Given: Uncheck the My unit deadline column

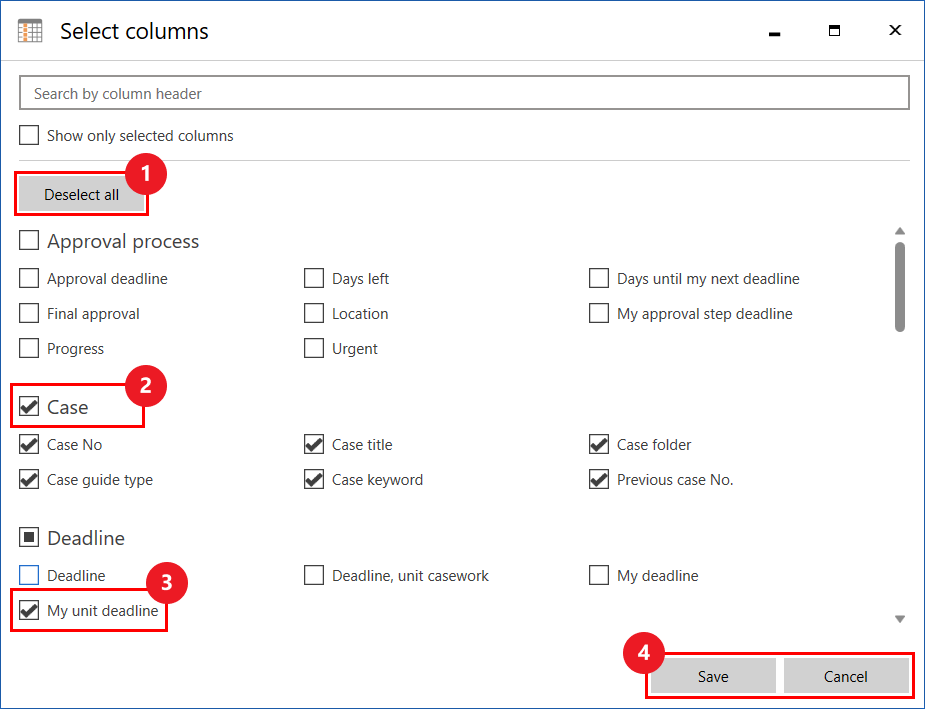Looking at the screenshot, I should (29, 610).
